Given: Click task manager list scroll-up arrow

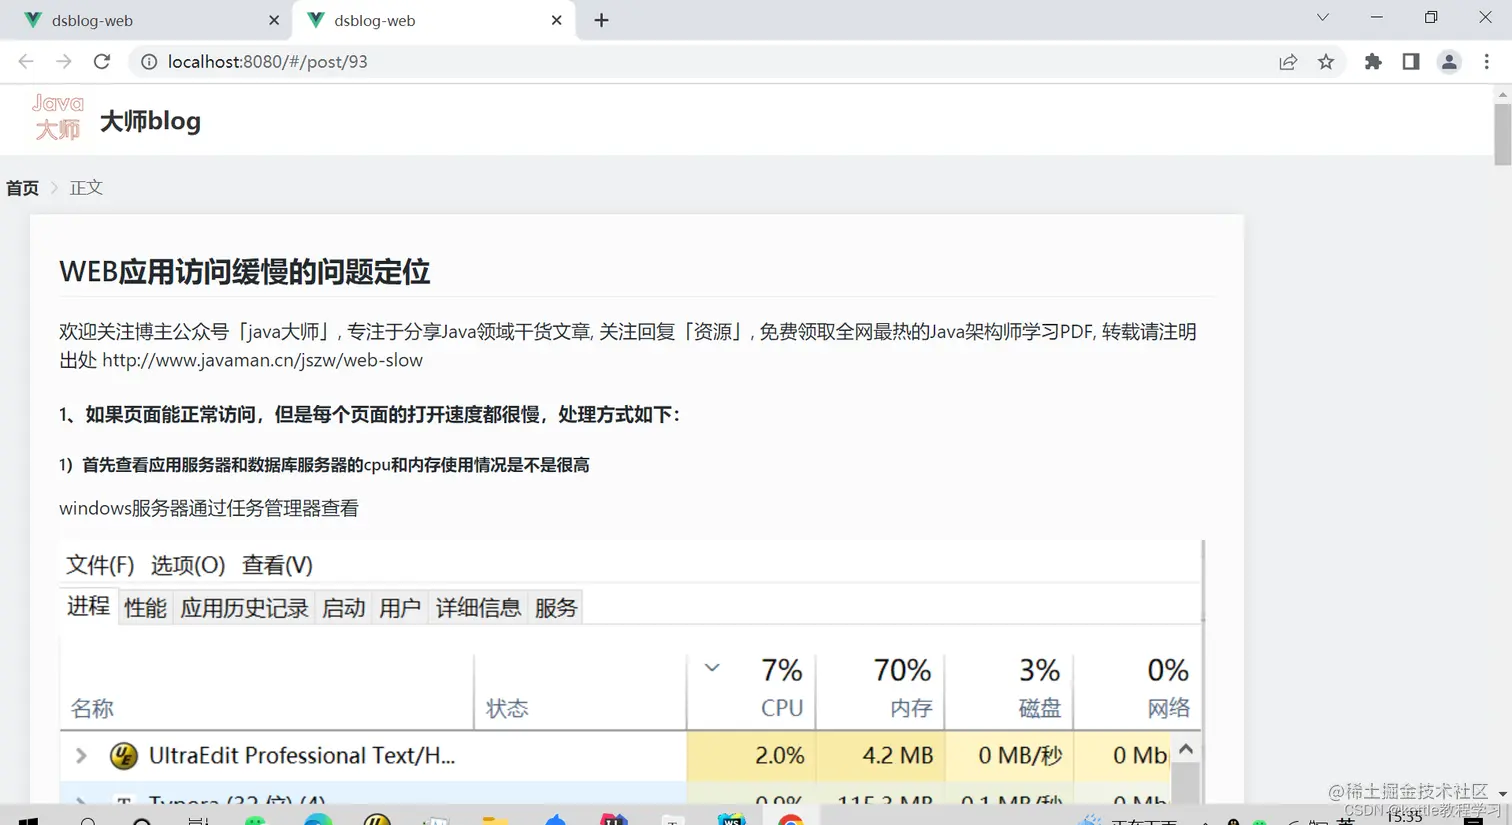Looking at the screenshot, I should [1186, 749].
